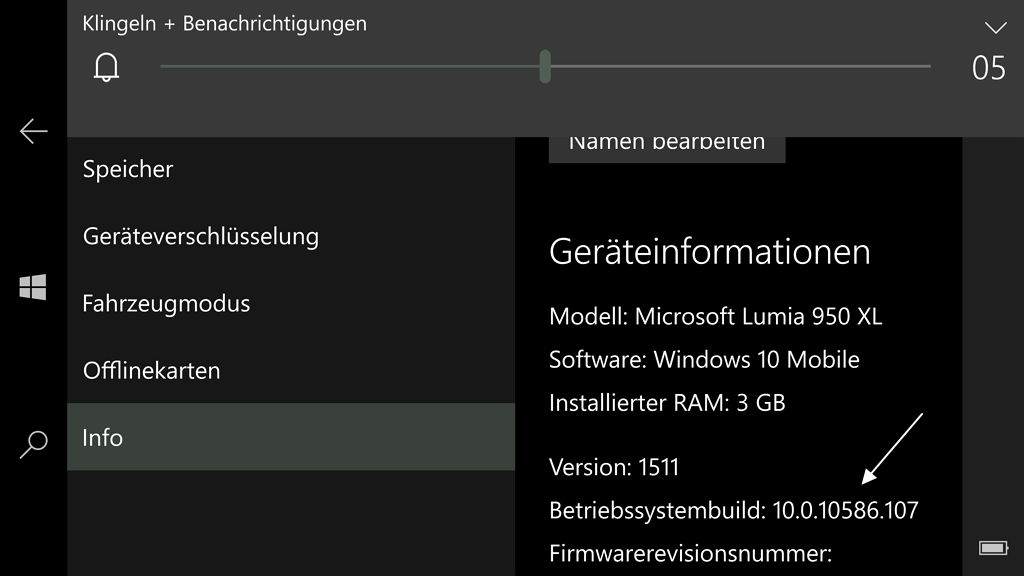Viewport: 1024px width, 576px height.
Task: Open the Offlinekarten settings page
Action: tap(291, 370)
